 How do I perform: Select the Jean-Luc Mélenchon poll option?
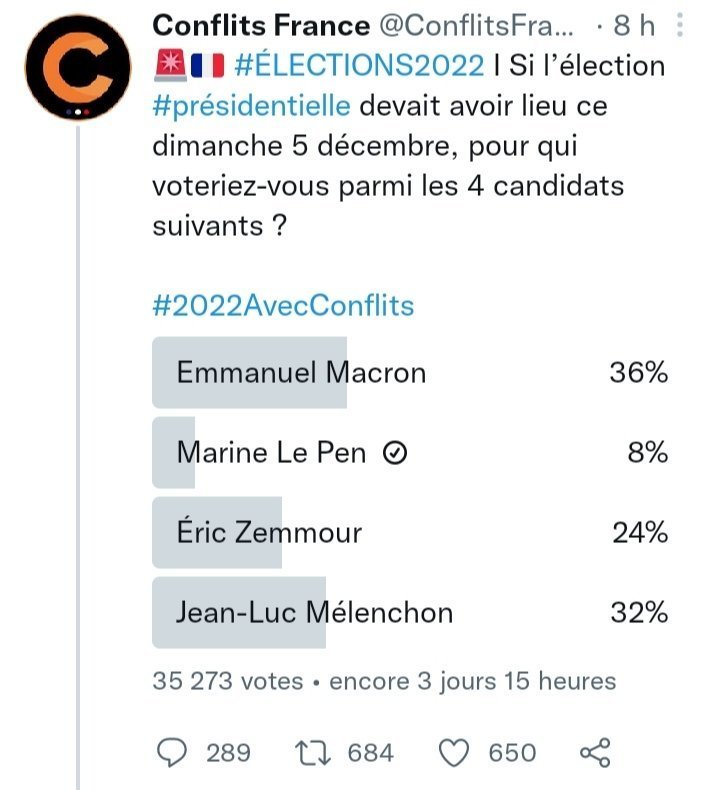coord(410,613)
